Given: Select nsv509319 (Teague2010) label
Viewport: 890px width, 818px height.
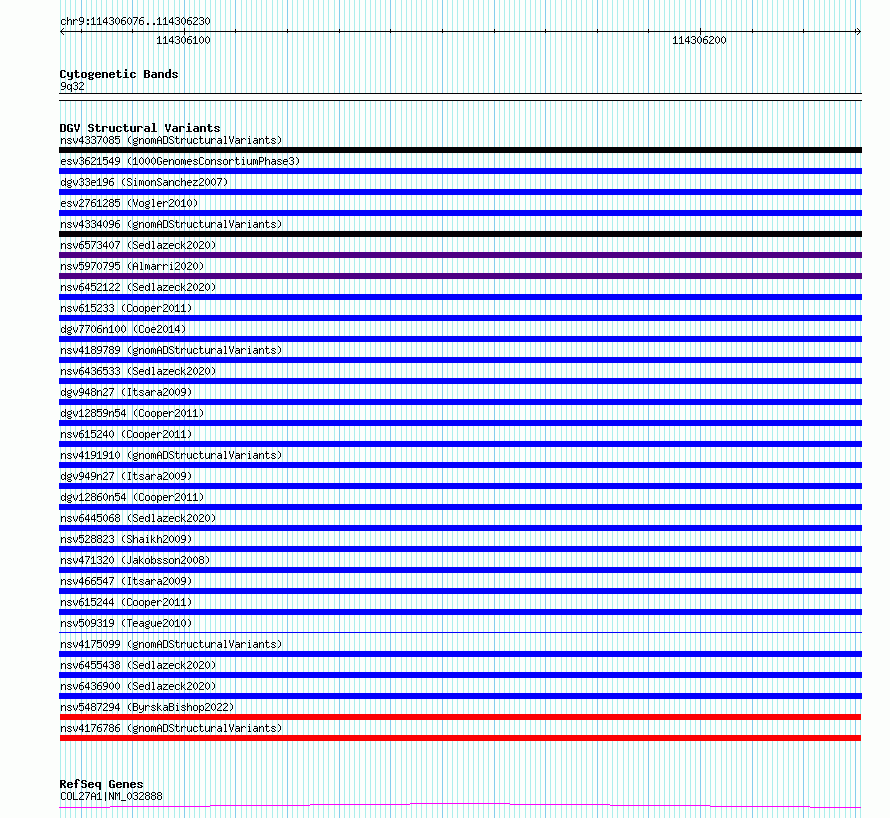Looking at the screenshot, I should (126, 623).
